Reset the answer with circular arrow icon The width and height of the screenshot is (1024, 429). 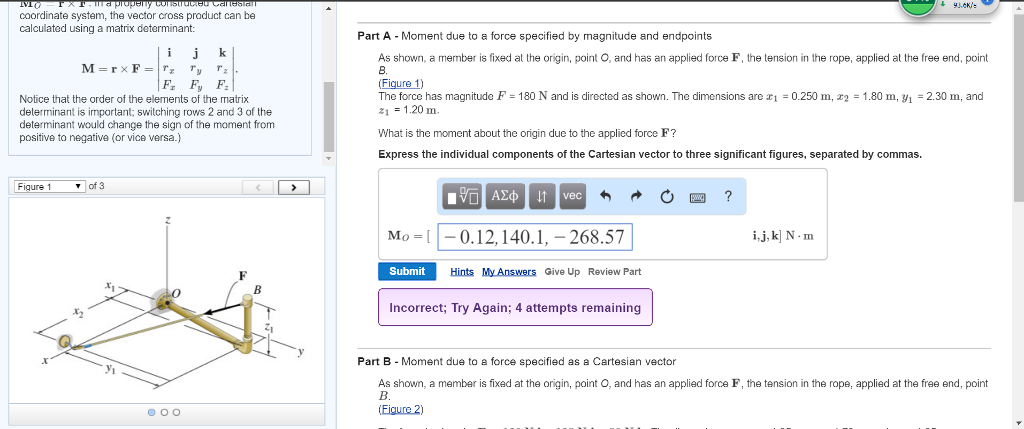666,197
